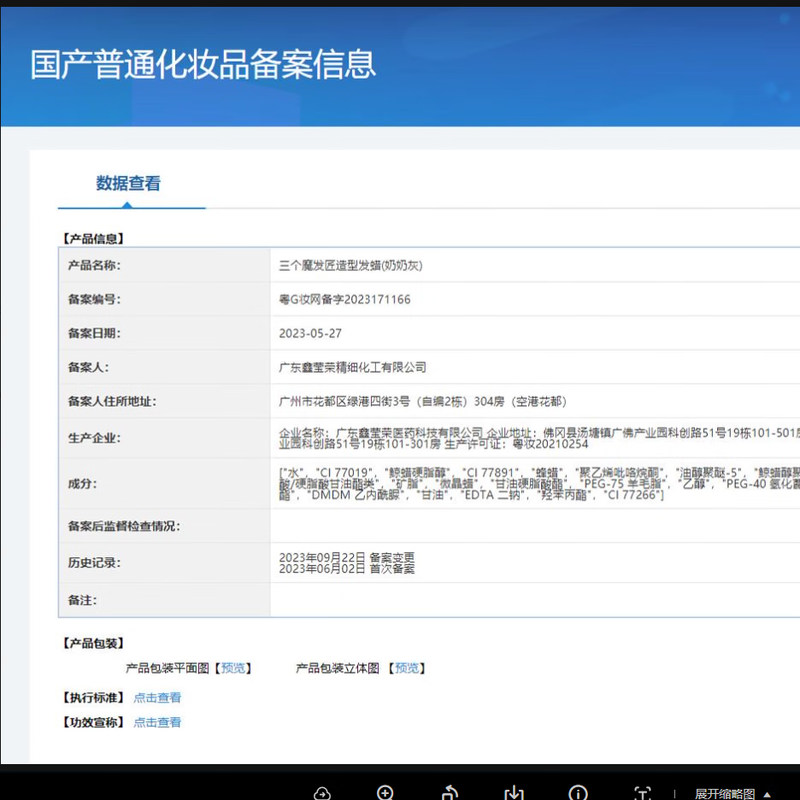The width and height of the screenshot is (800, 800).
Task: Click the cloud save icon in bottom toolbar
Action: point(322,793)
